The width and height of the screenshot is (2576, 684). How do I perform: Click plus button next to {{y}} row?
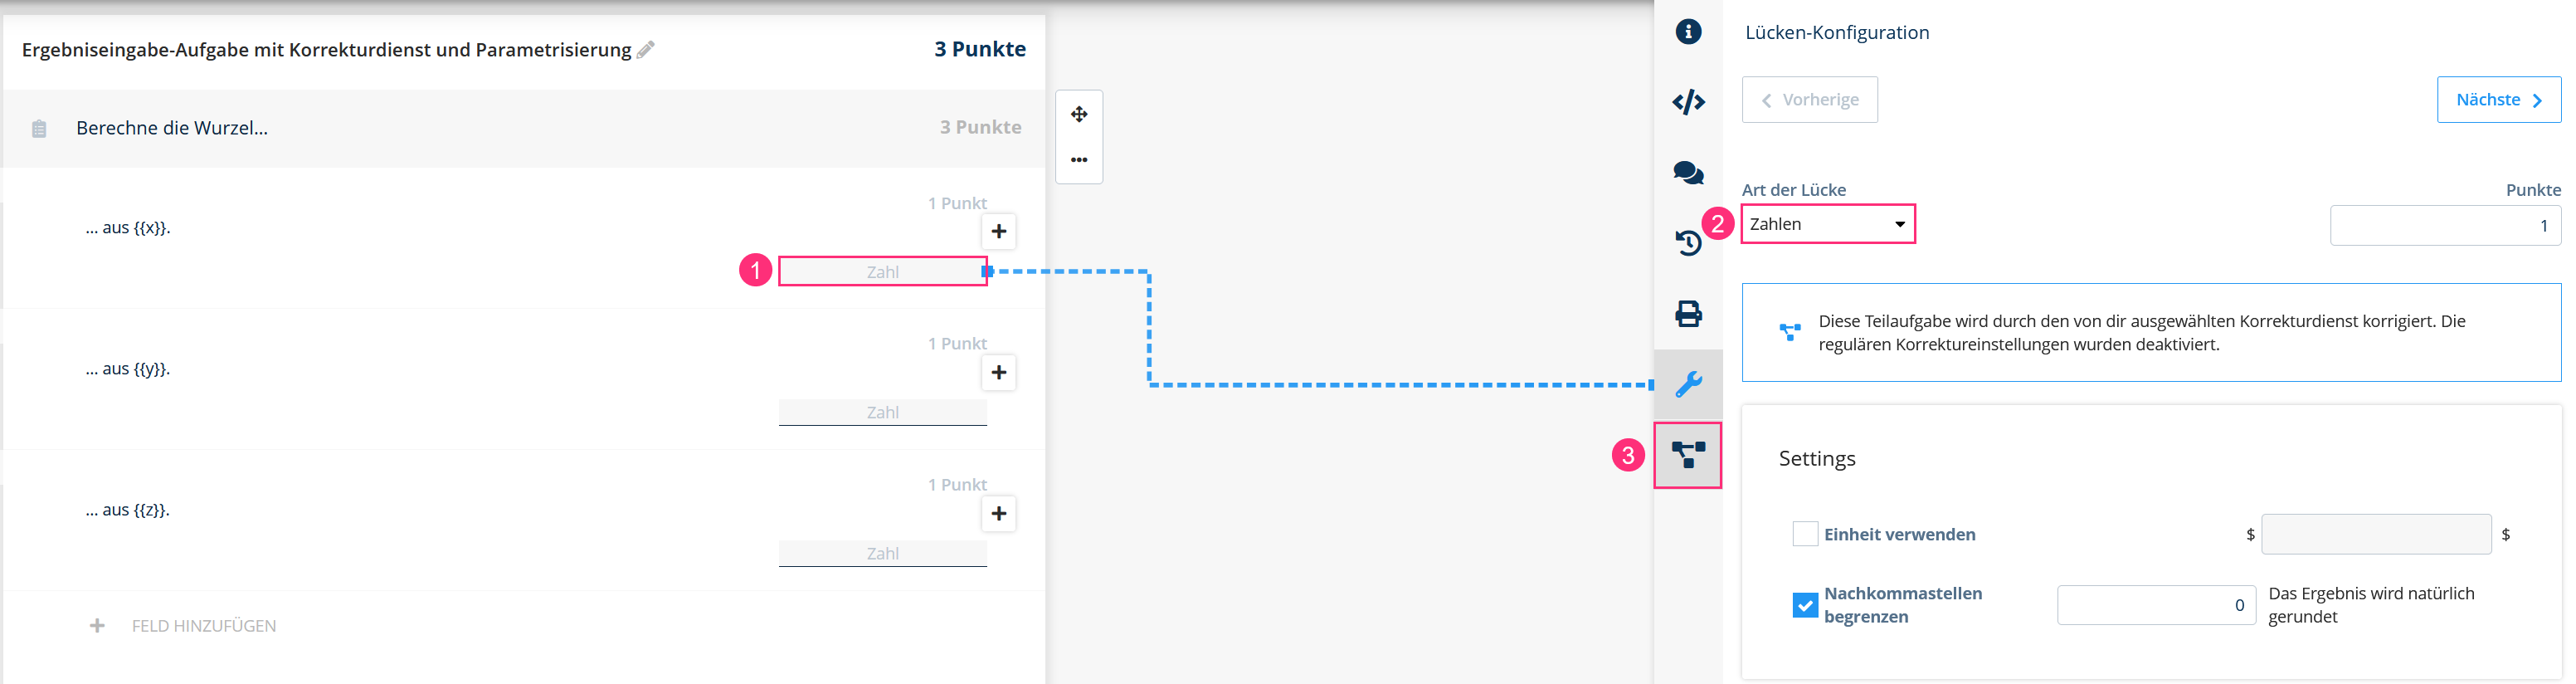(998, 373)
